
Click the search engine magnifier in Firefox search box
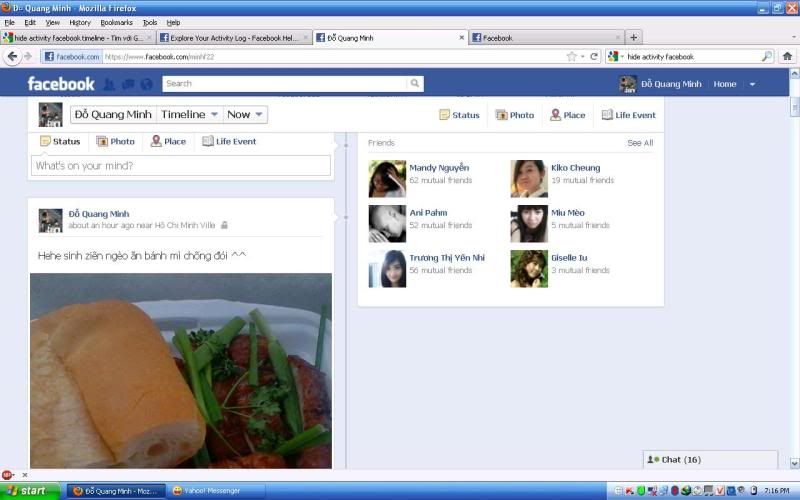pos(767,56)
